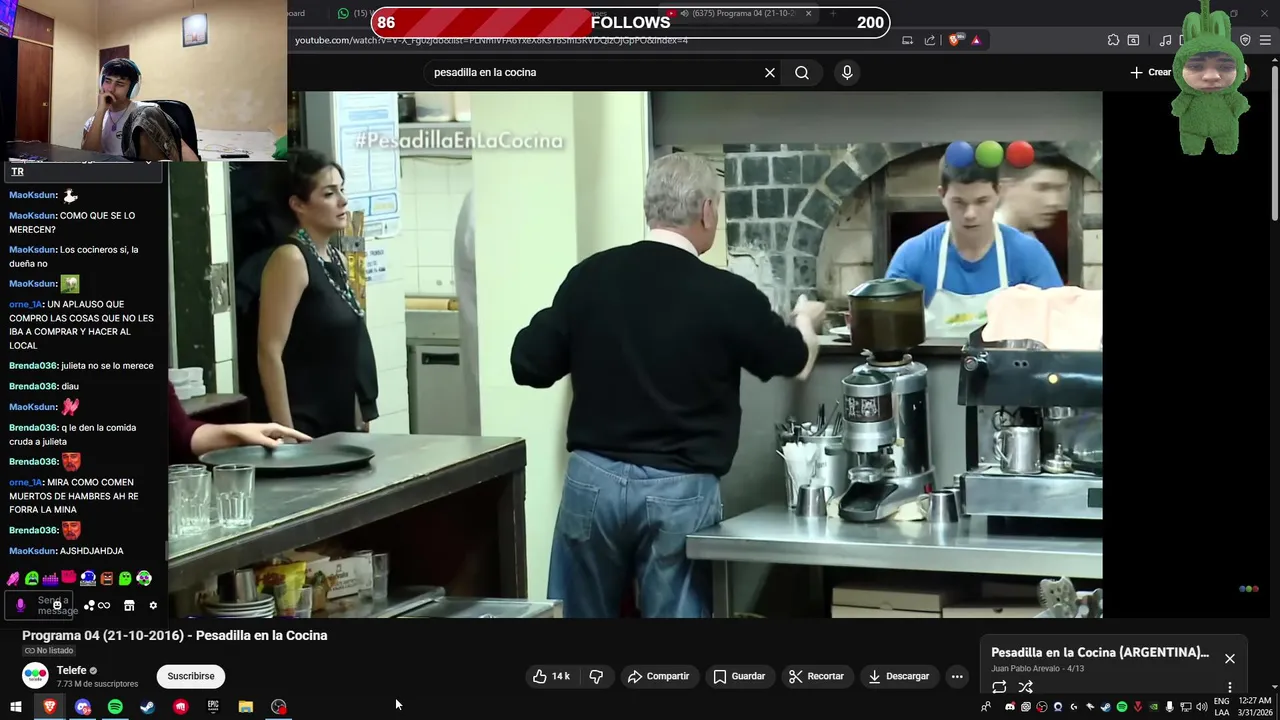The height and width of the screenshot is (720, 1280).
Task: Open OBS Studio in taskbar
Action: coord(279,707)
